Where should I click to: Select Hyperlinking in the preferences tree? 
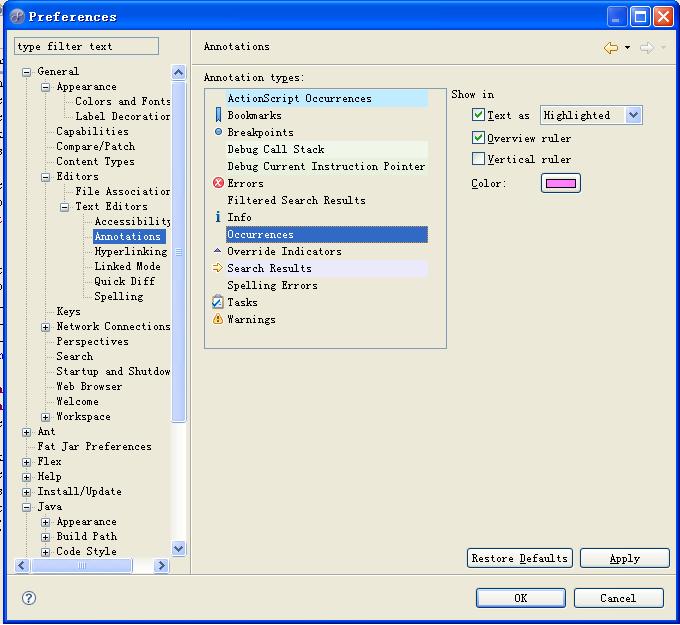130,252
